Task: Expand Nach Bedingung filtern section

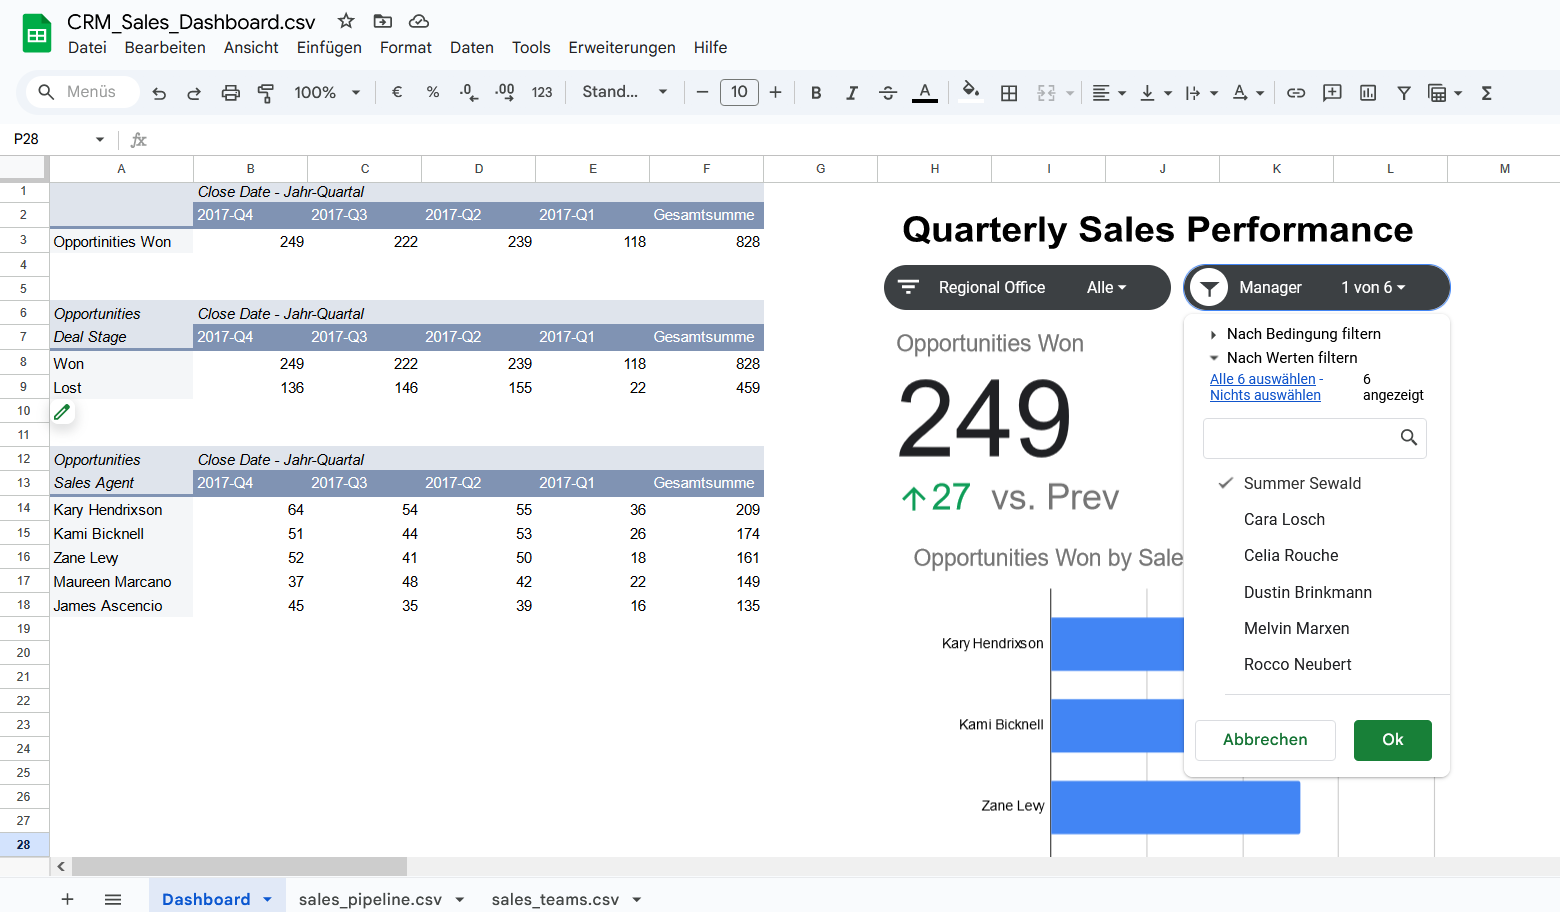Action: click(x=1303, y=334)
